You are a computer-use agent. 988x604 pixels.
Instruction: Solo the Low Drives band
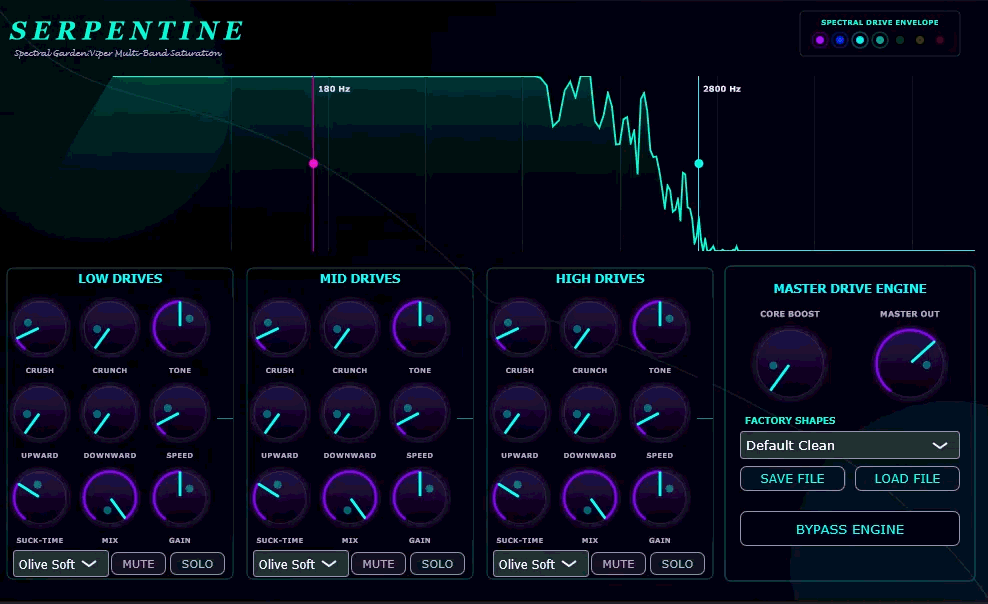[x=197, y=564]
